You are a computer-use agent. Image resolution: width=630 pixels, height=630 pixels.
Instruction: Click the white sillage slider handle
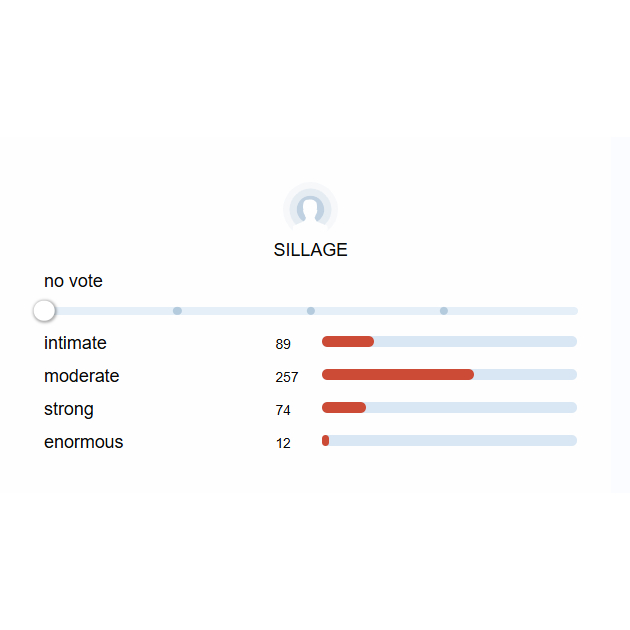[x=44, y=311]
